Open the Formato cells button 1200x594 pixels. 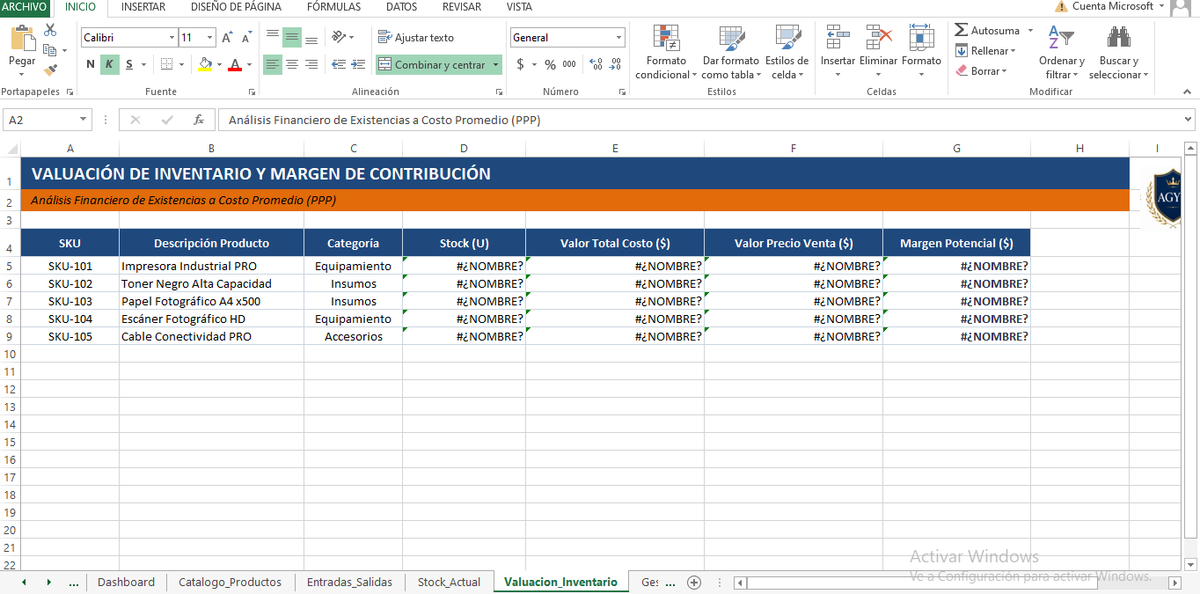pyautogui.click(x=921, y=53)
